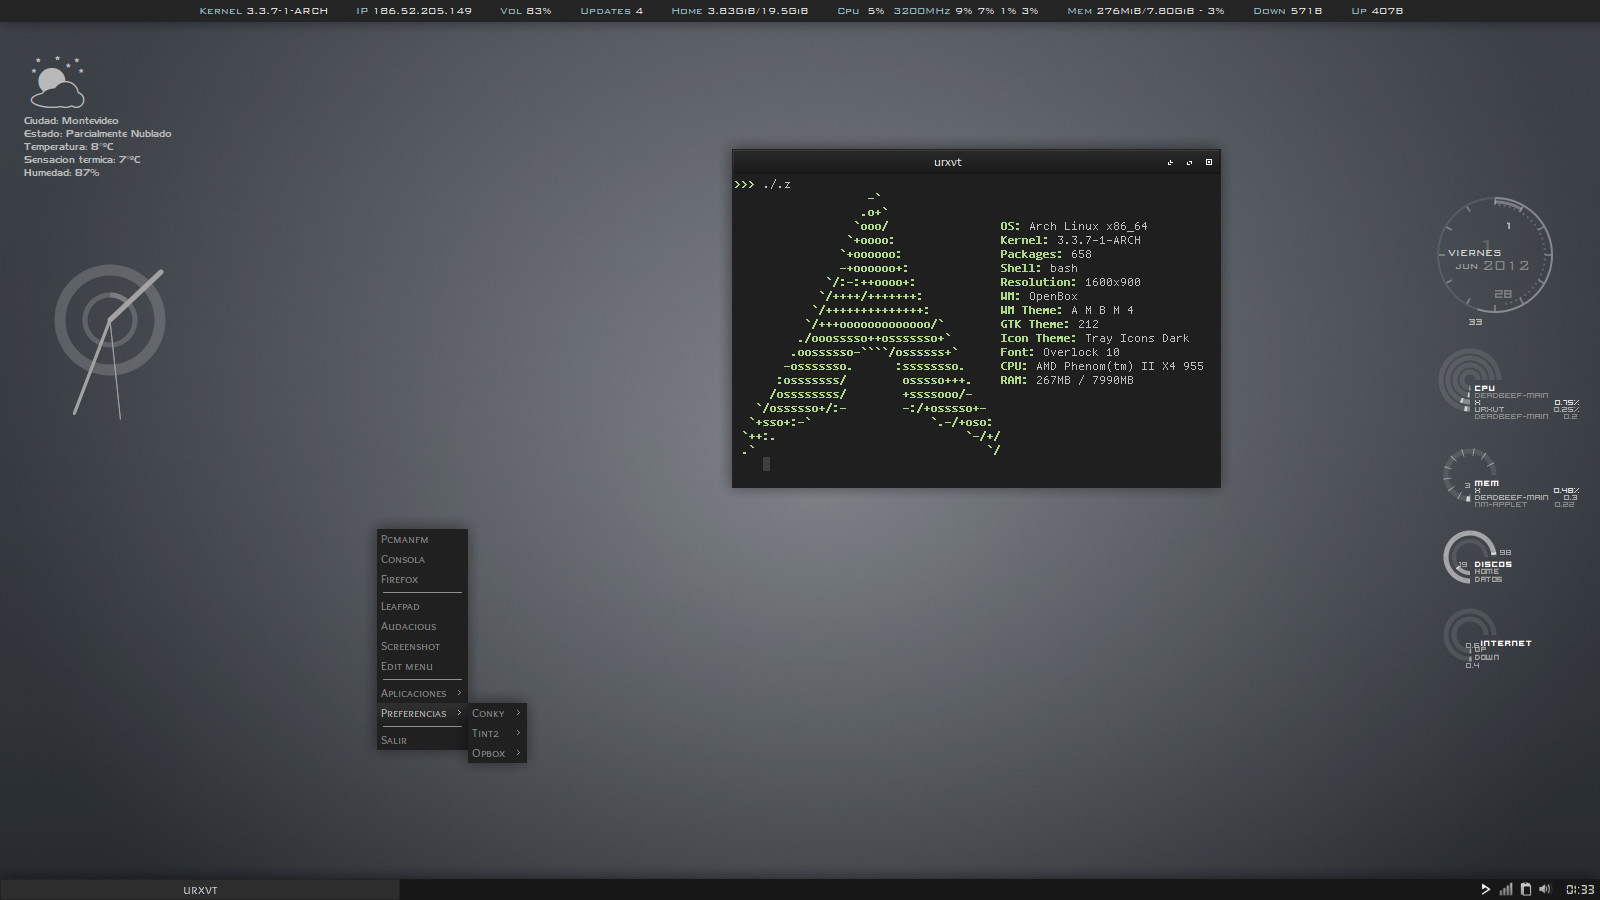Click the calendar ring showing Viernes
Screen dimensions: 1600x900
click(1494, 255)
